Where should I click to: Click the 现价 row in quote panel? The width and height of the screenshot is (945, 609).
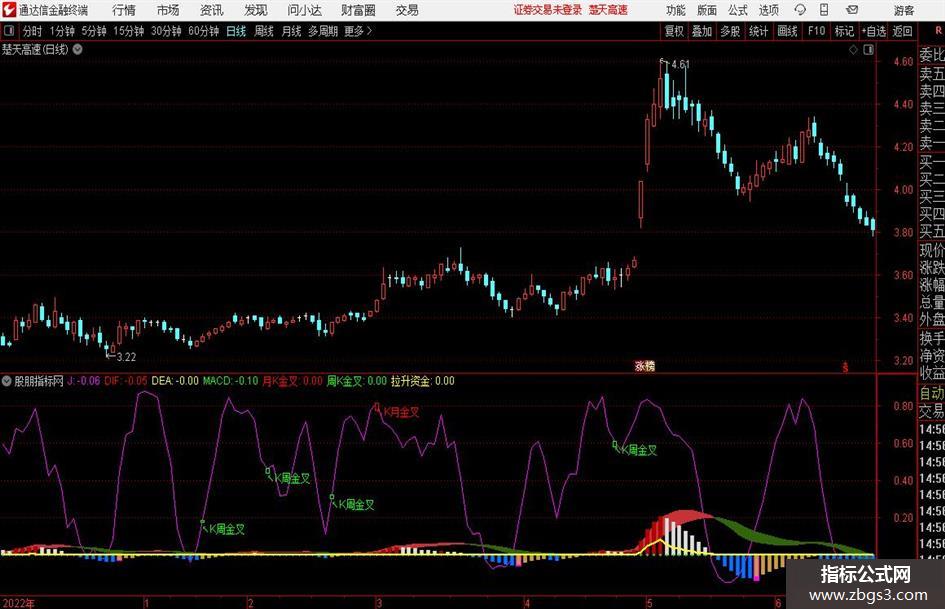[932, 250]
